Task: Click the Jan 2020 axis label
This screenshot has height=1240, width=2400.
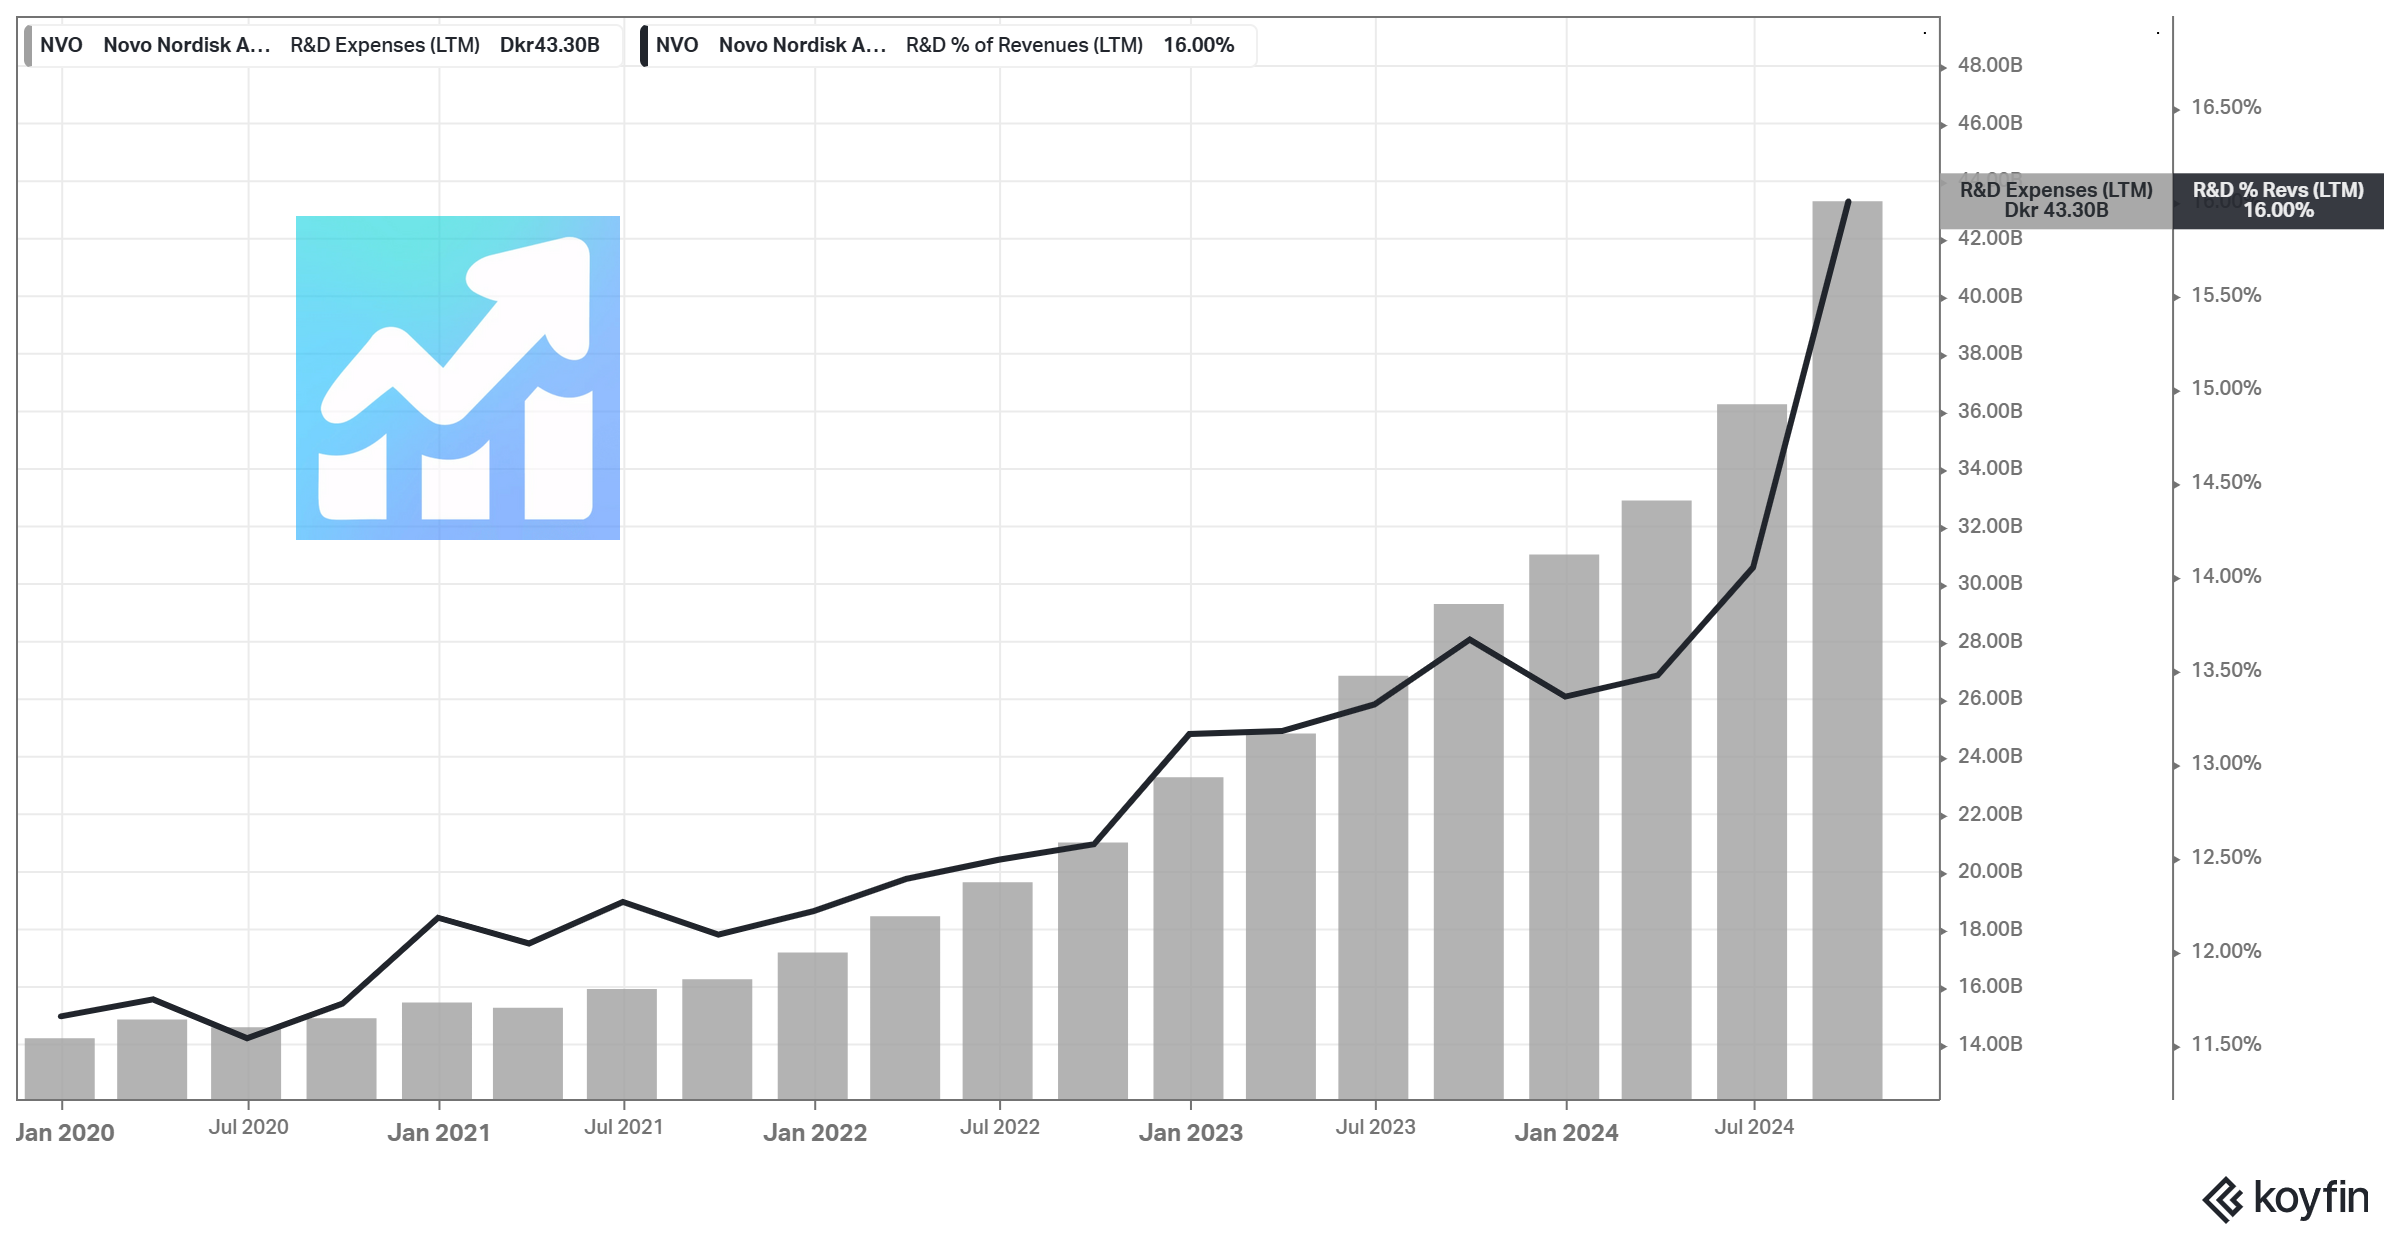Action: (x=65, y=1132)
